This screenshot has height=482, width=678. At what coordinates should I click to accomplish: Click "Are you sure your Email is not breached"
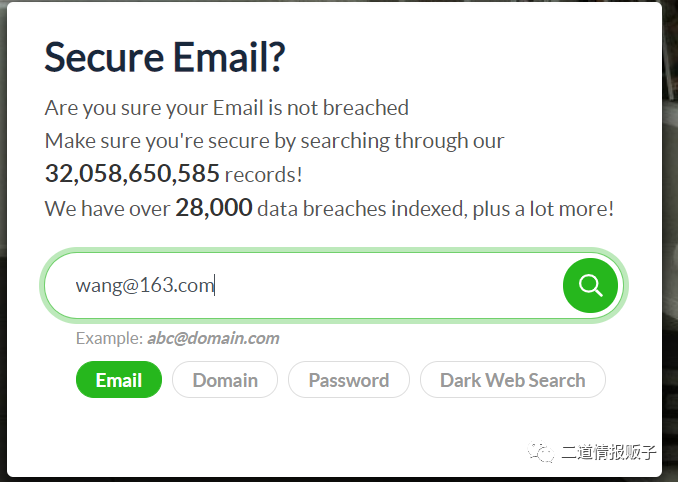(227, 108)
